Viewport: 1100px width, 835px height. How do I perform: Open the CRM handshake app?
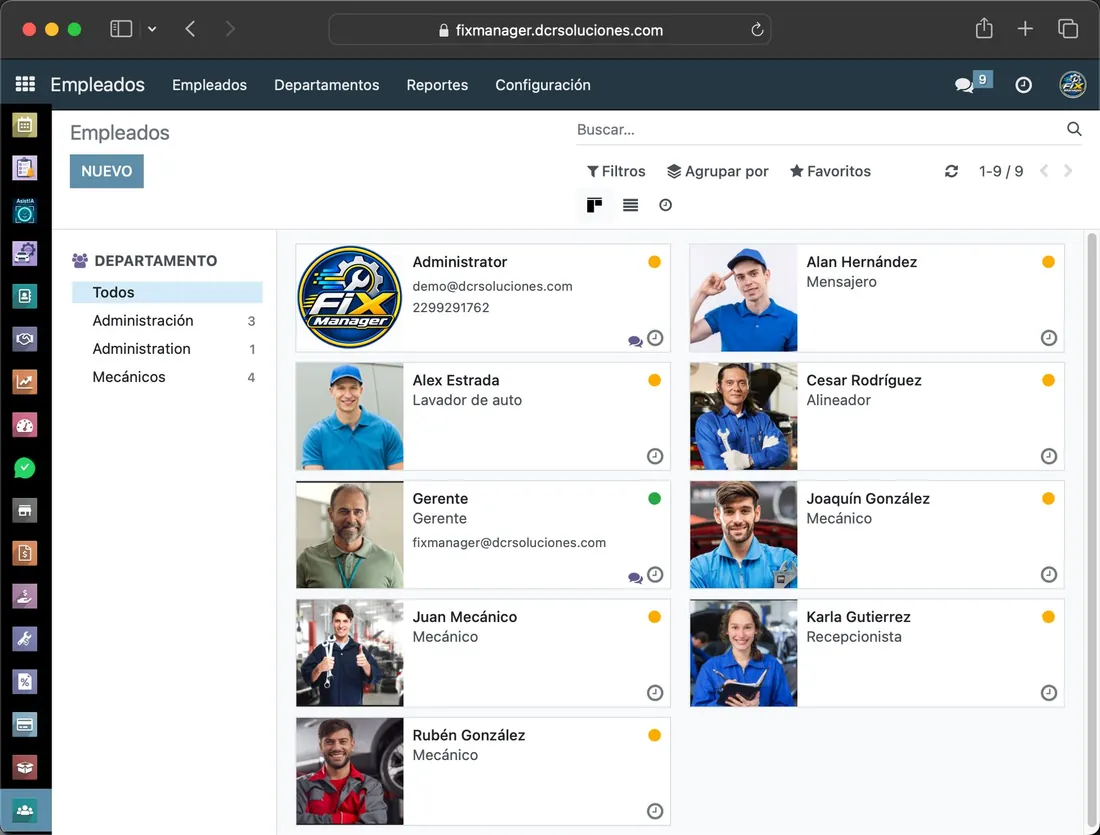pos(25,339)
